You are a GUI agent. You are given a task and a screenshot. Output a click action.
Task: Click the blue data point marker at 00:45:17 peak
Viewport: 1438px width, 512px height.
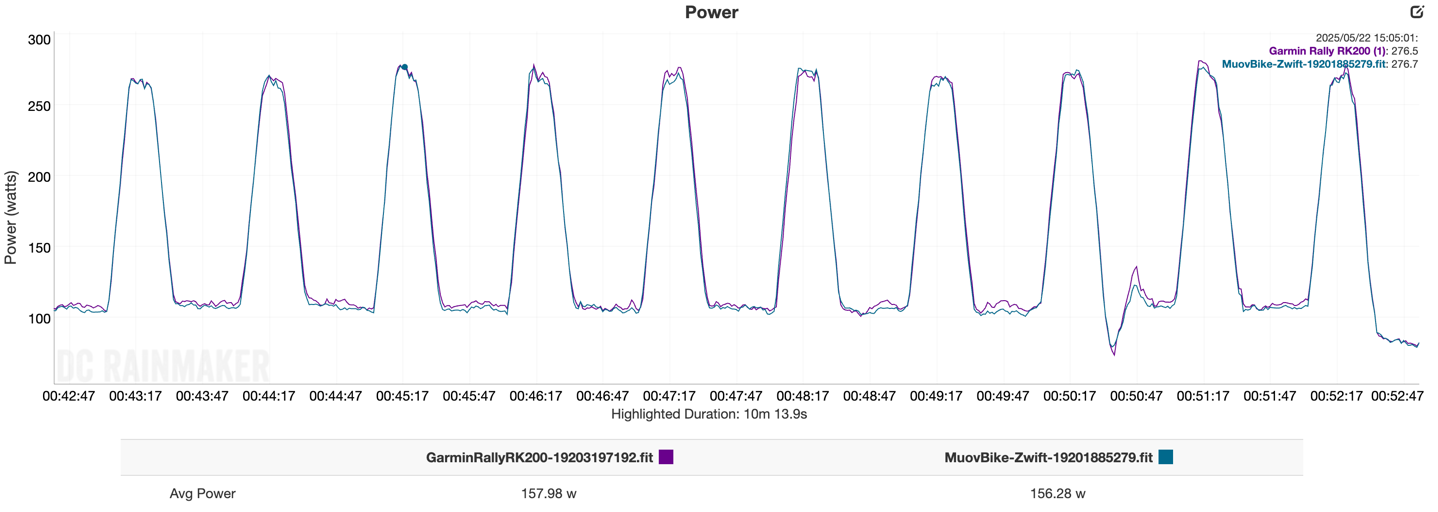[404, 68]
